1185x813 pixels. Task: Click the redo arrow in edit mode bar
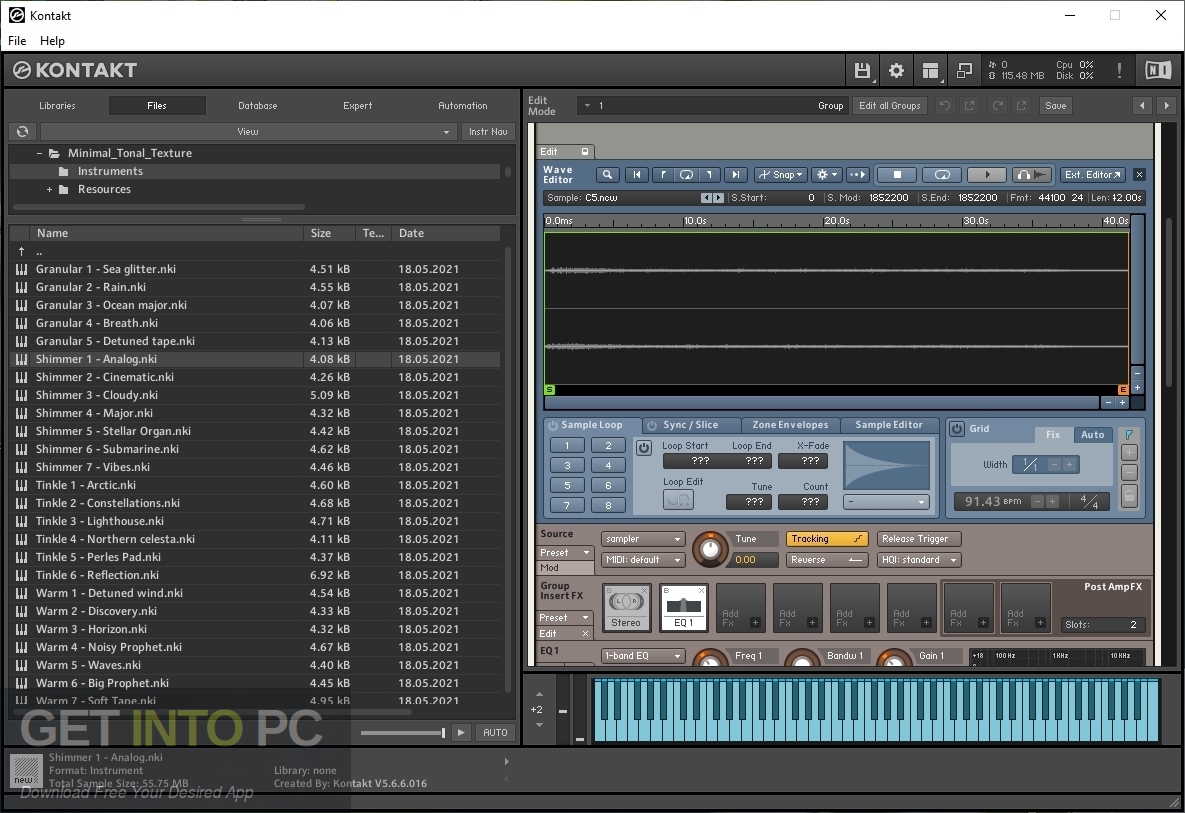click(x=998, y=106)
